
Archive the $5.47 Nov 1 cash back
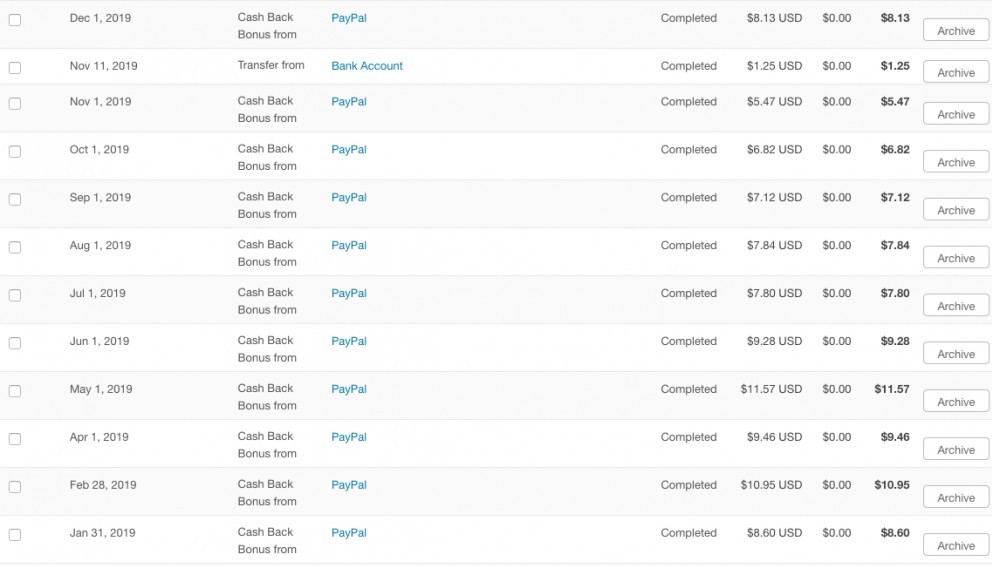tap(956, 114)
